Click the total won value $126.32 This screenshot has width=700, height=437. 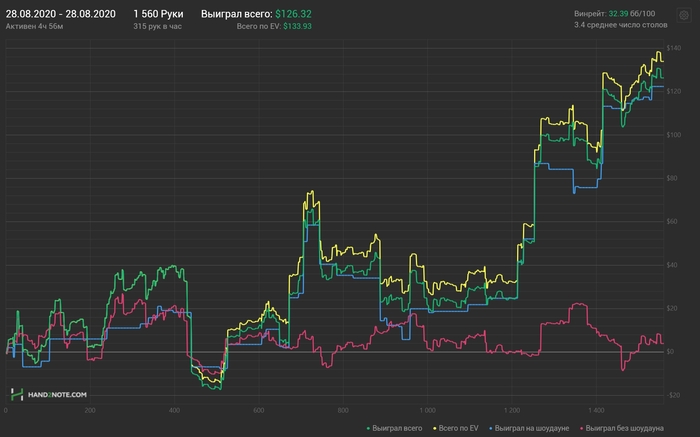click(x=293, y=14)
